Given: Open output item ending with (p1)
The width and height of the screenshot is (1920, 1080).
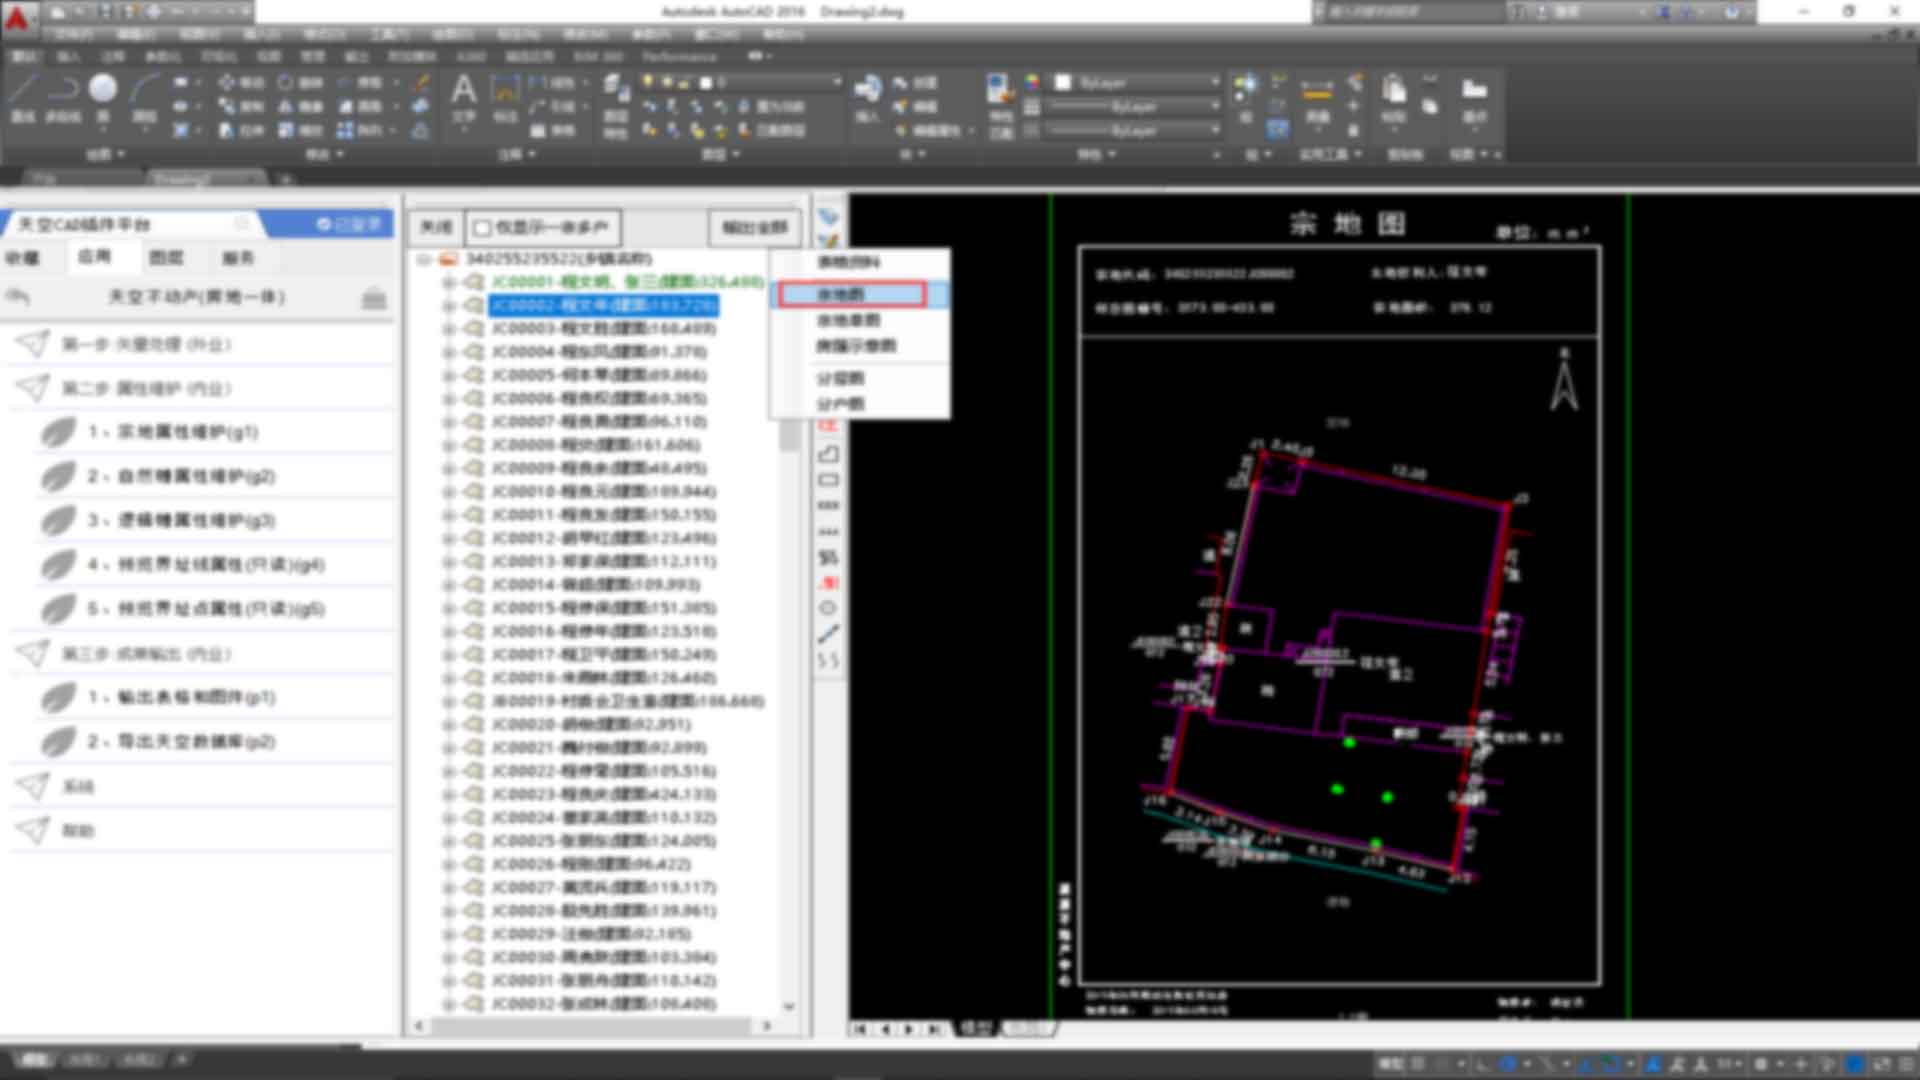Looking at the screenshot, I should (180, 697).
